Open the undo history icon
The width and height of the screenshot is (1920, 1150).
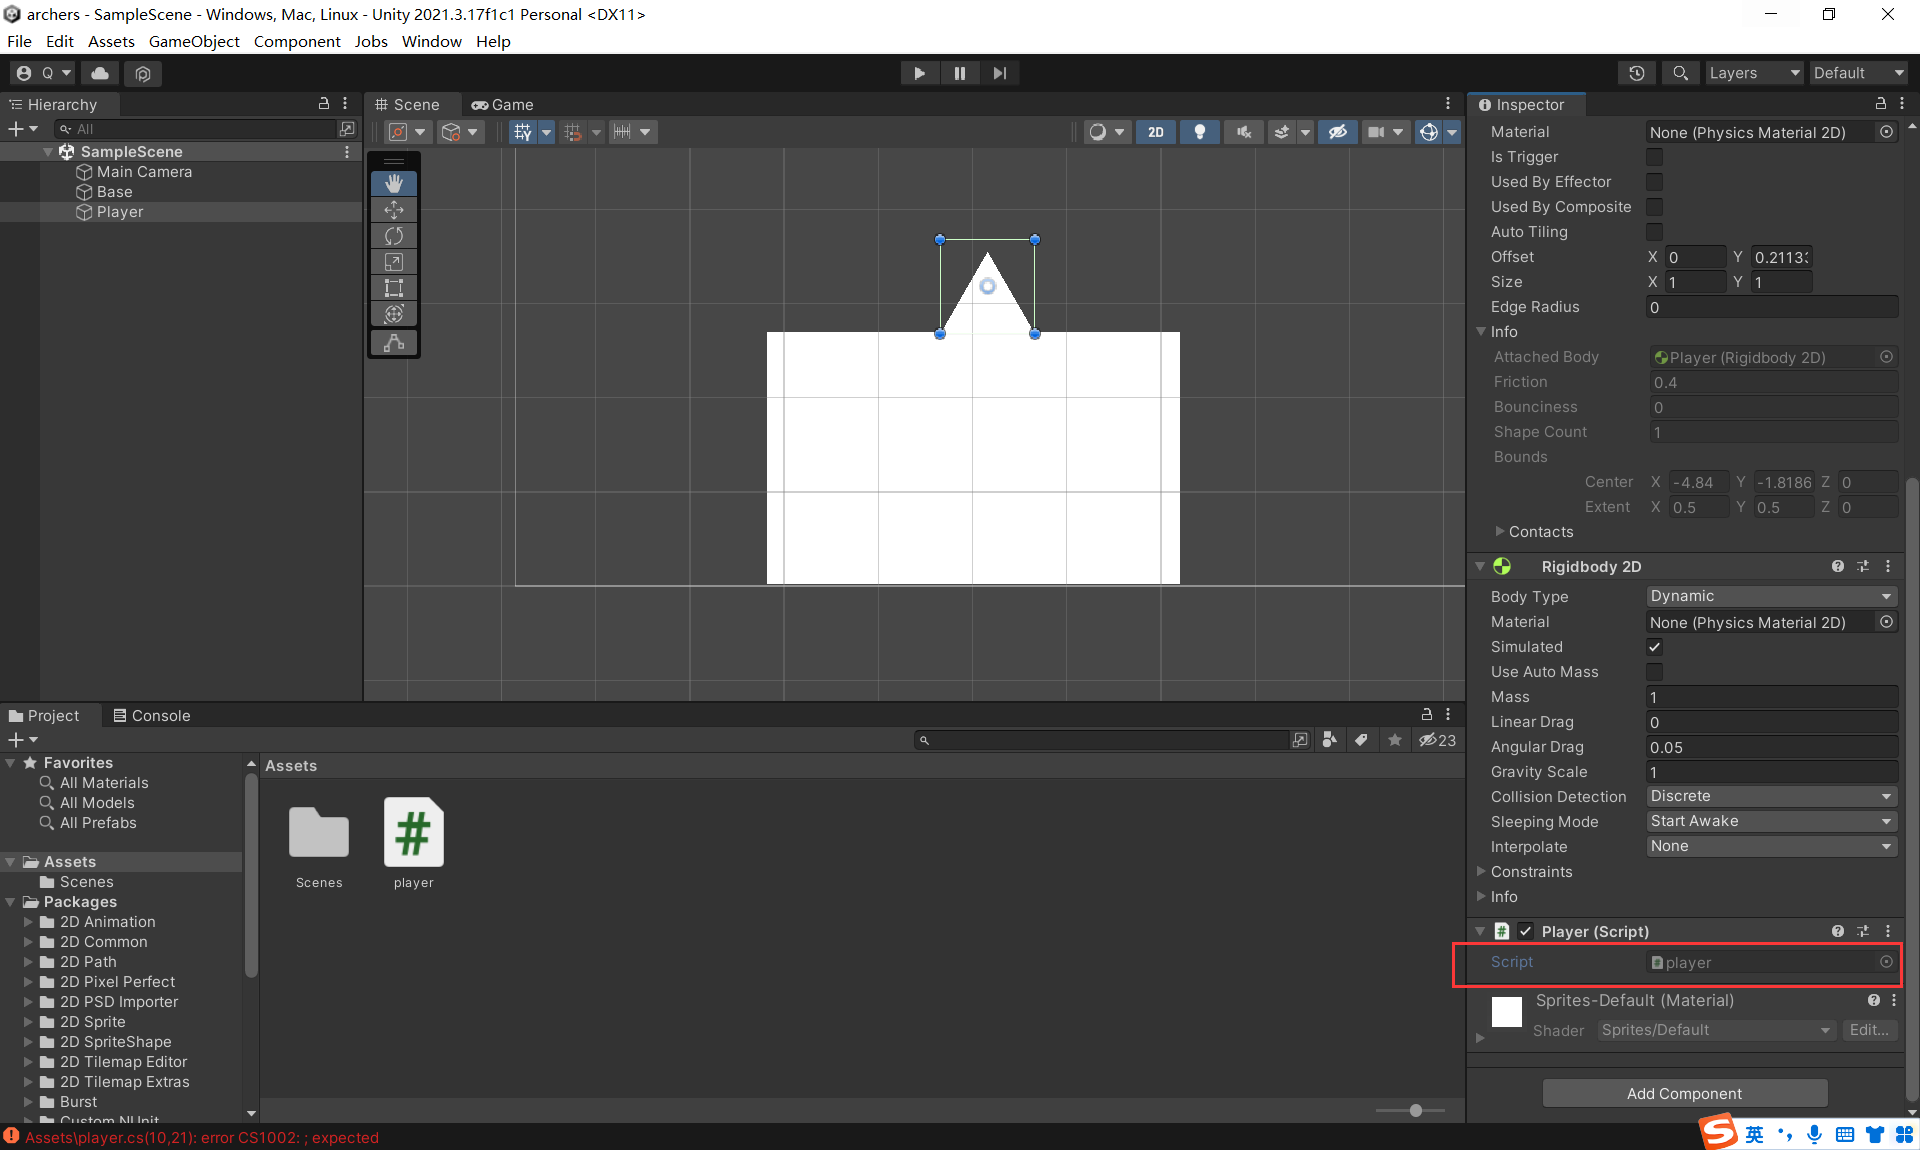point(1636,73)
